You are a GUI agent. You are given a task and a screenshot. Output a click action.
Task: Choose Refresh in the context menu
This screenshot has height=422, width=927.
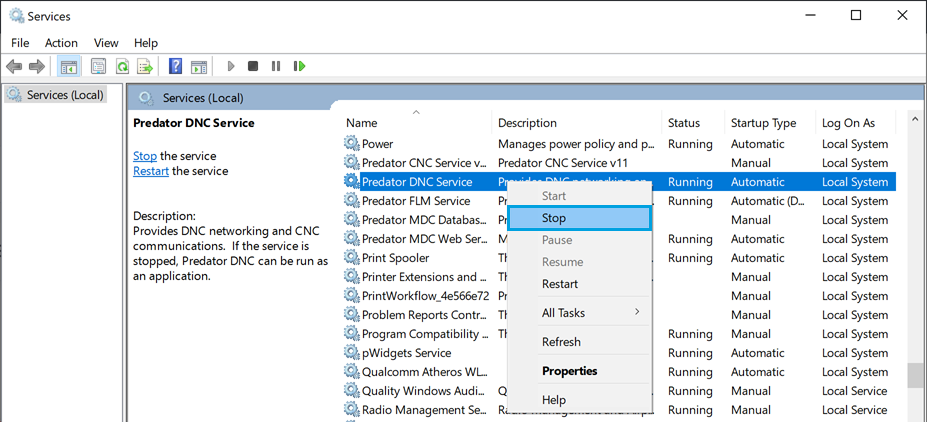(x=579, y=342)
